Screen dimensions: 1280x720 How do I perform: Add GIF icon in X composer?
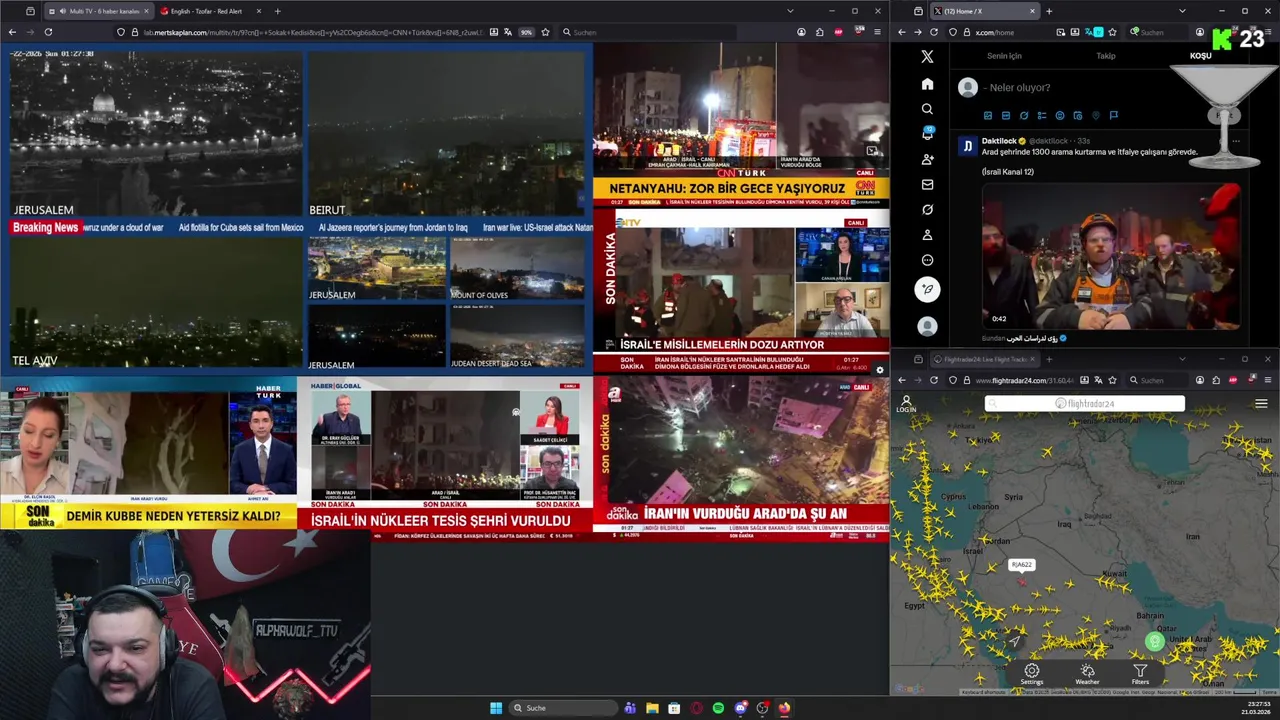coord(1006,116)
